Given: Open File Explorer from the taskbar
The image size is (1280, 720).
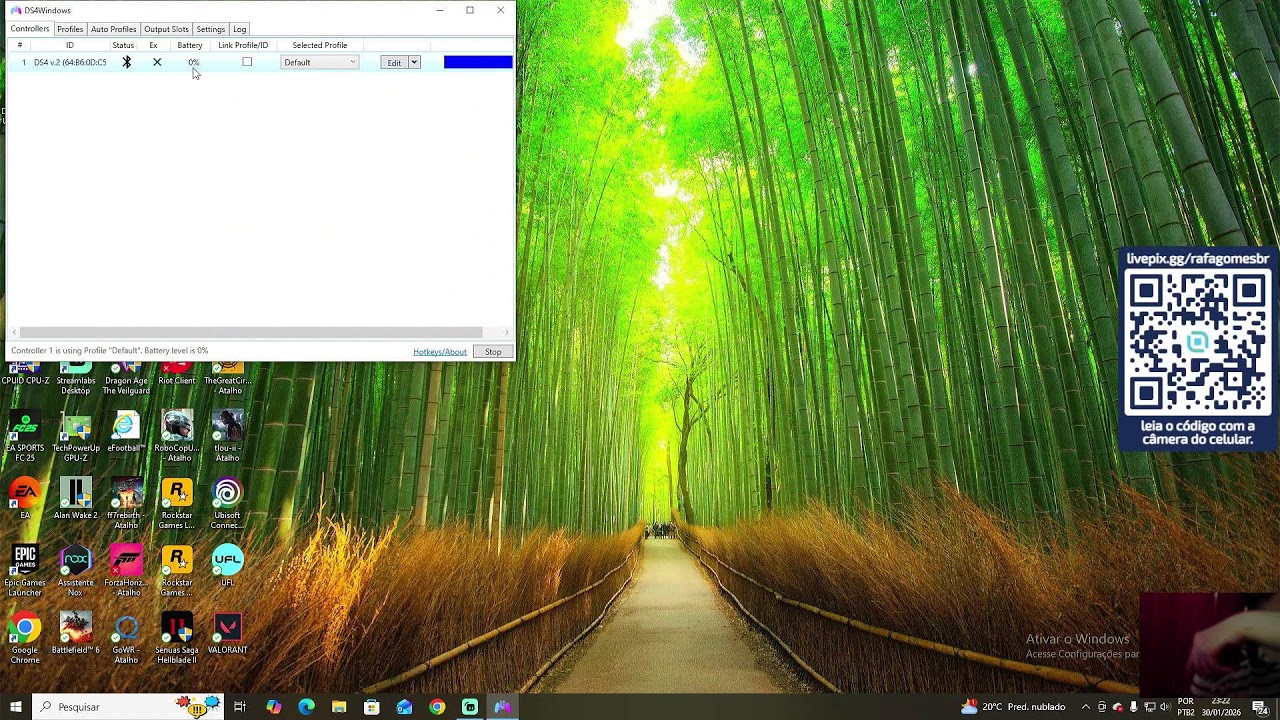Looking at the screenshot, I should tap(339, 707).
